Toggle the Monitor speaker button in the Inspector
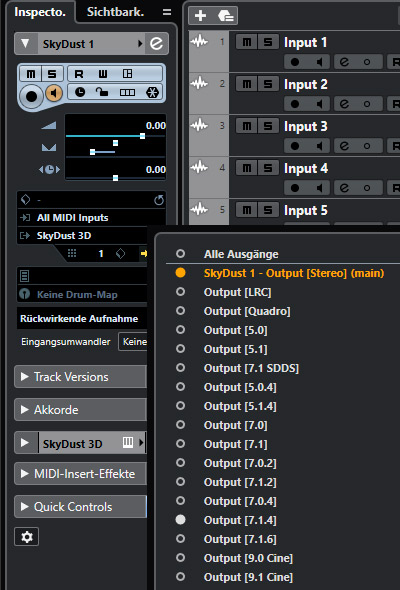 pos(54,93)
